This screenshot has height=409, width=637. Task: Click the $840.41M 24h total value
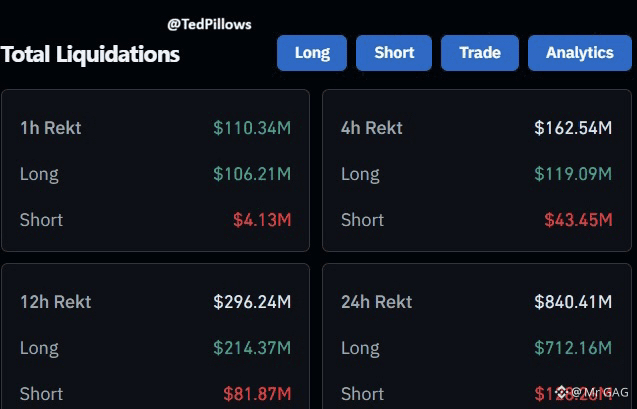click(573, 302)
